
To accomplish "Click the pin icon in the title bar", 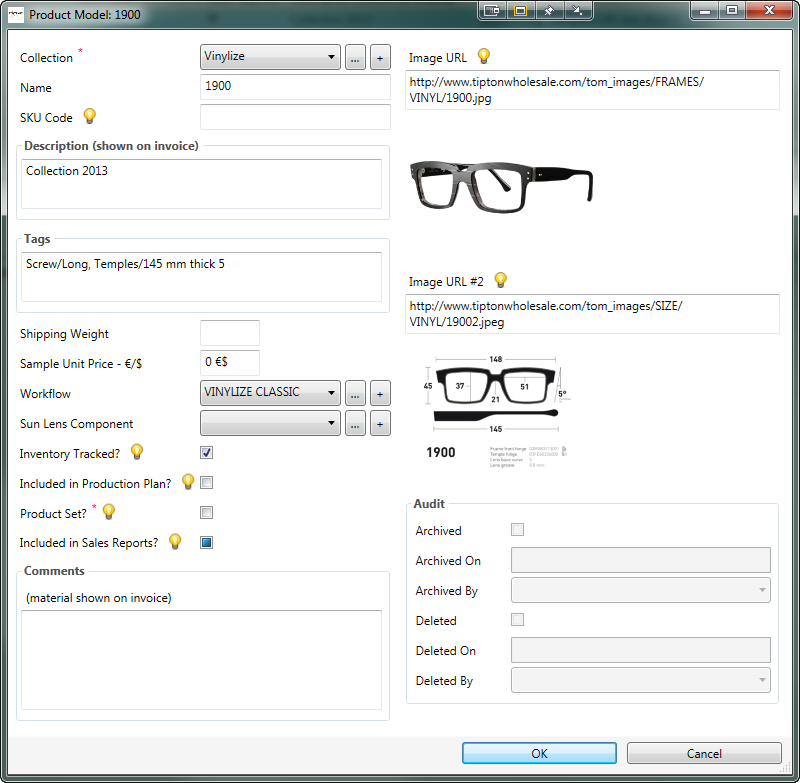I will tap(549, 11).
